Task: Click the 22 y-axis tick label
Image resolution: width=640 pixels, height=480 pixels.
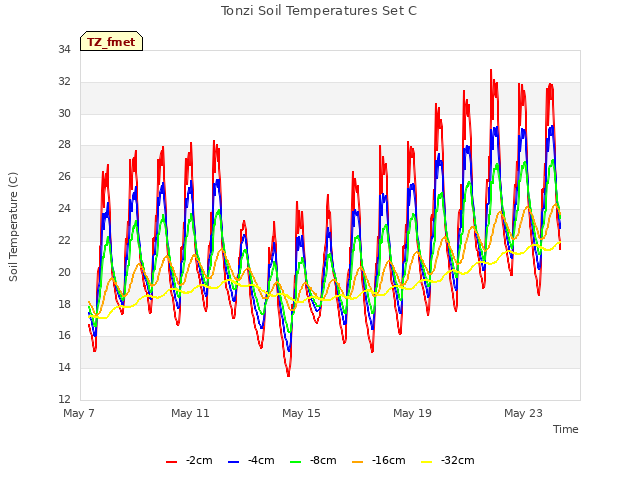Action: click(64, 240)
